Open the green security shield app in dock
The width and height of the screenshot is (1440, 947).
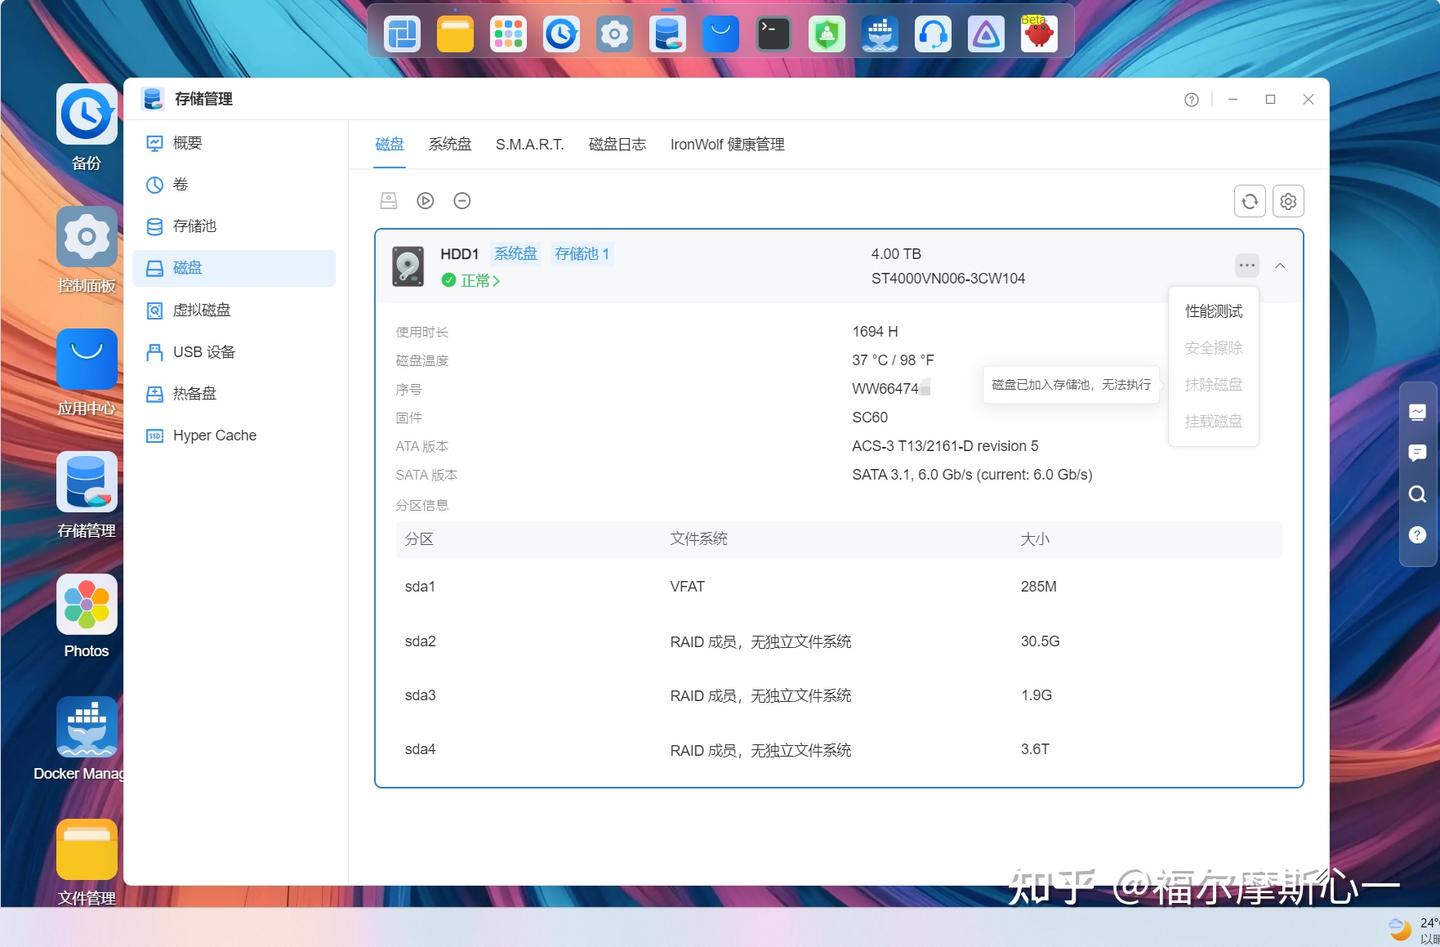(x=826, y=34)
